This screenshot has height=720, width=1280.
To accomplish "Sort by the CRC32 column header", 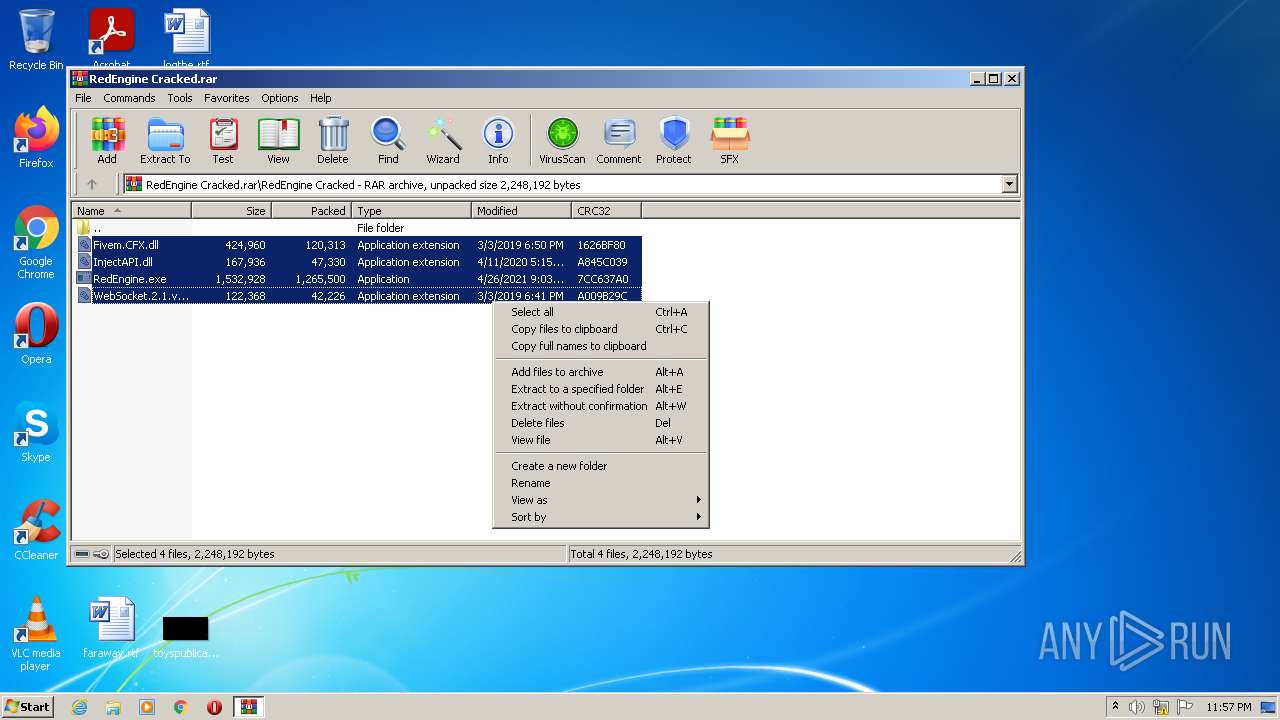I will coord(606,211).
